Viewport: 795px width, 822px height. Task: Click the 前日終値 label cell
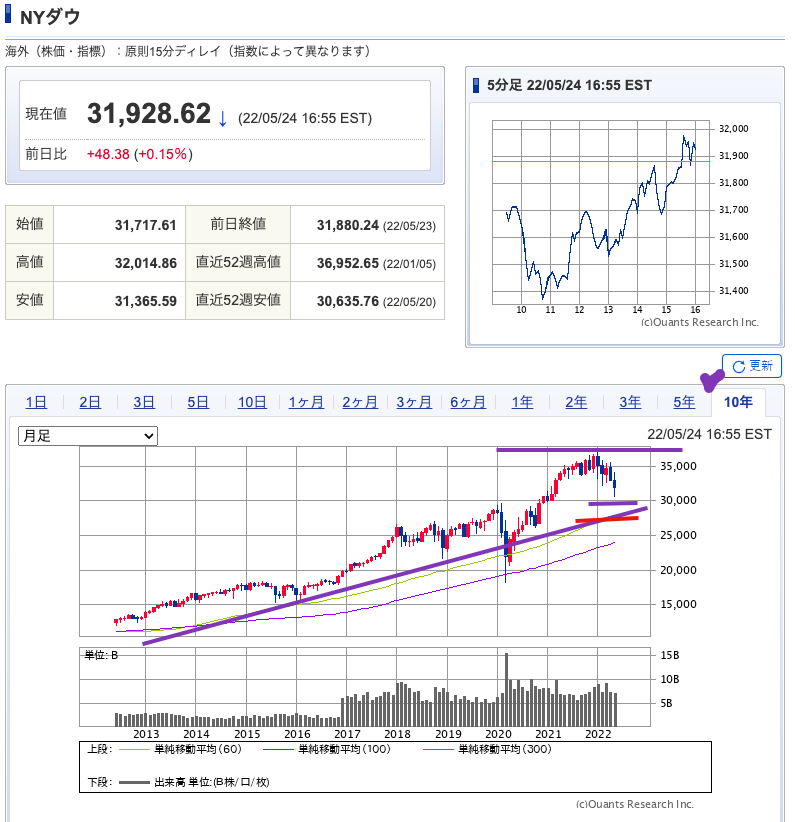point(238,224)
